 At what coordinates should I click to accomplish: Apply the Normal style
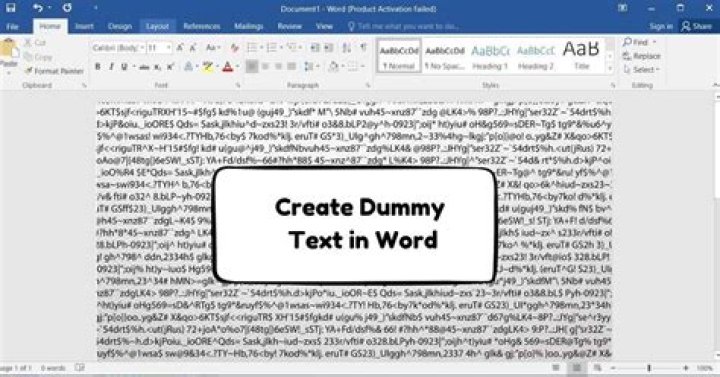(x=399, y=56)
